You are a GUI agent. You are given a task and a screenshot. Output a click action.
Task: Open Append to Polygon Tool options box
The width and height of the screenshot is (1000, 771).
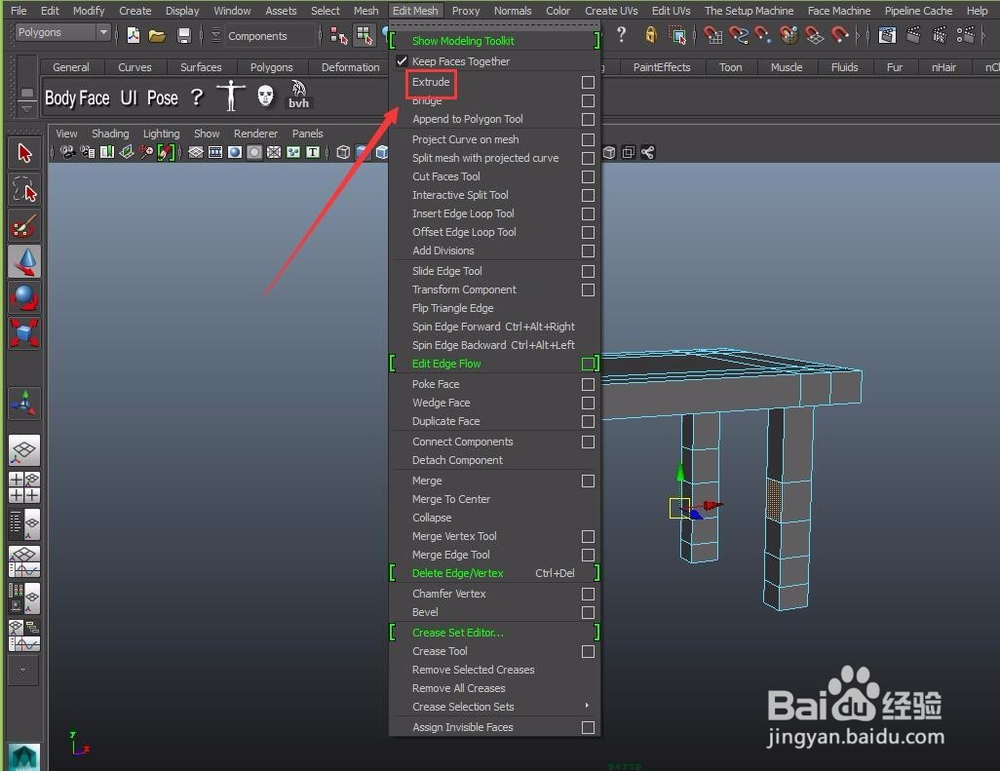[588, 119]
